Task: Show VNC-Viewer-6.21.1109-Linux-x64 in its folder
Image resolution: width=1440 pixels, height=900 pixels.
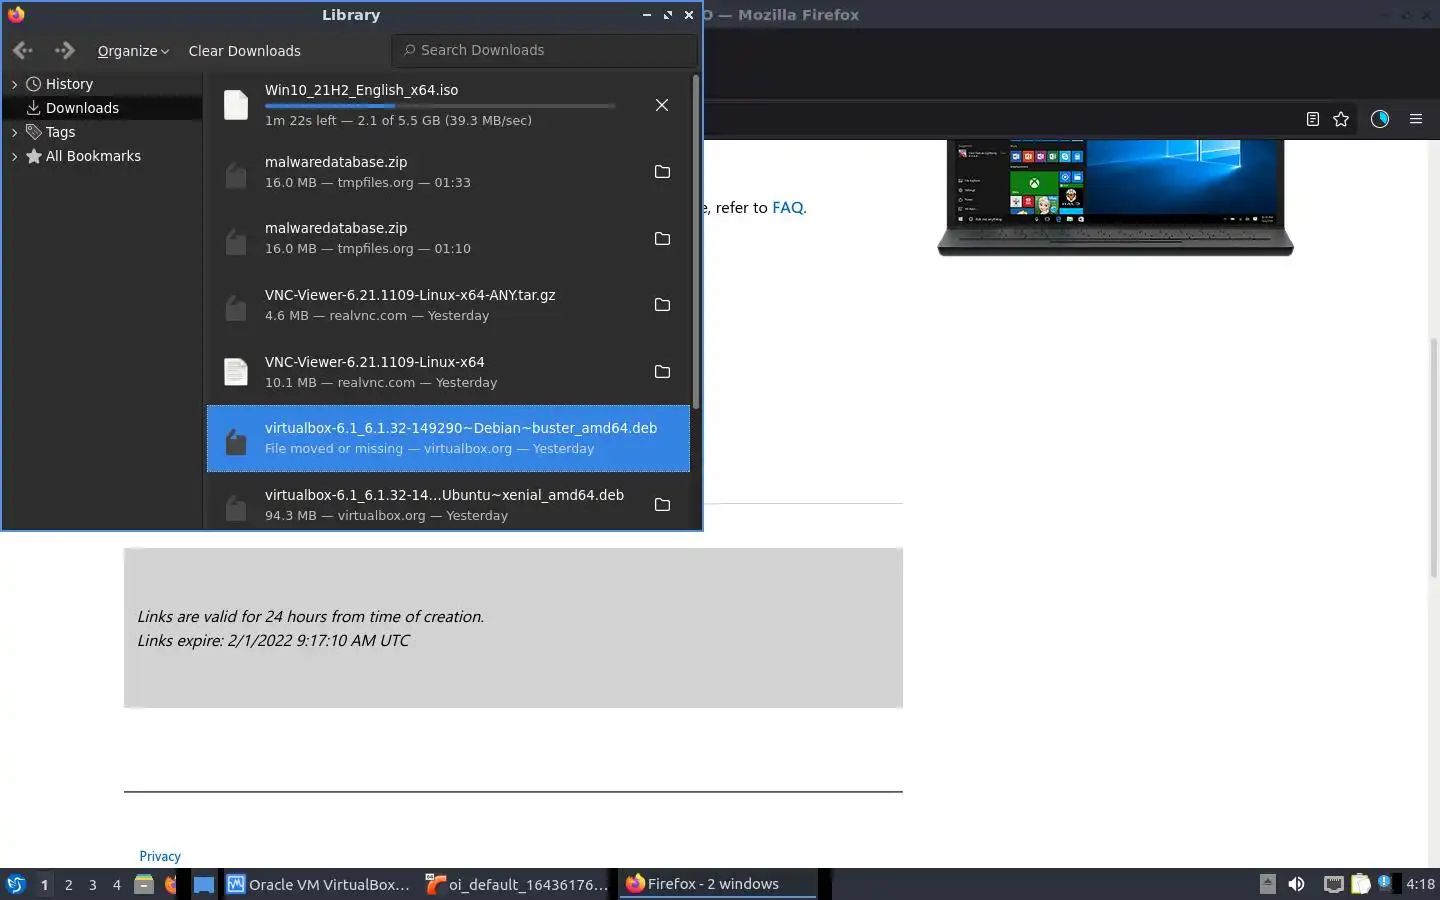Action: pos(662,372)
